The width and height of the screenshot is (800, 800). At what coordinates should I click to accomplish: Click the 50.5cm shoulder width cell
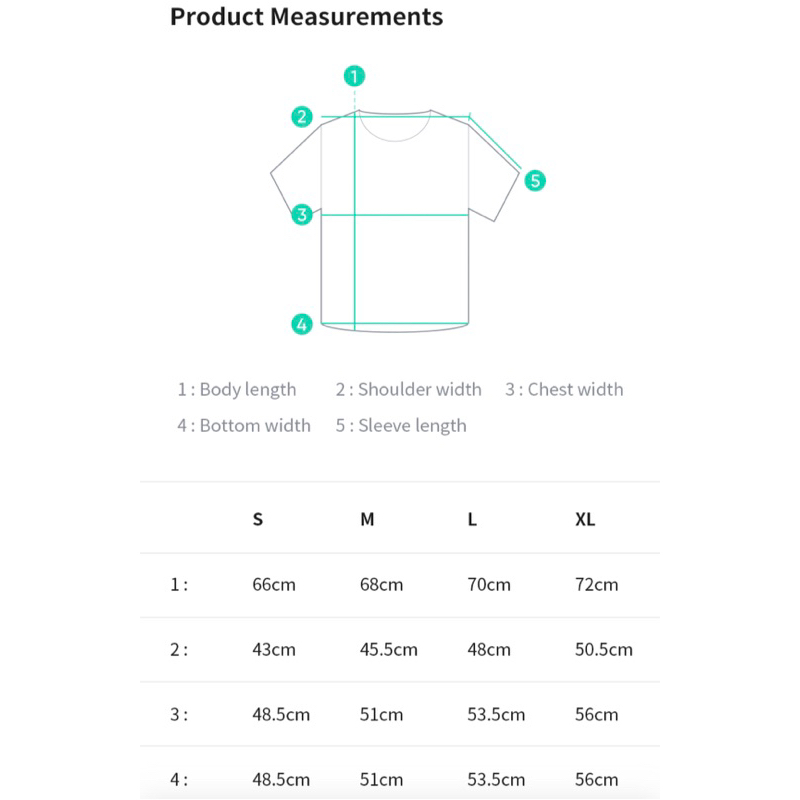[x=604, y=650]
